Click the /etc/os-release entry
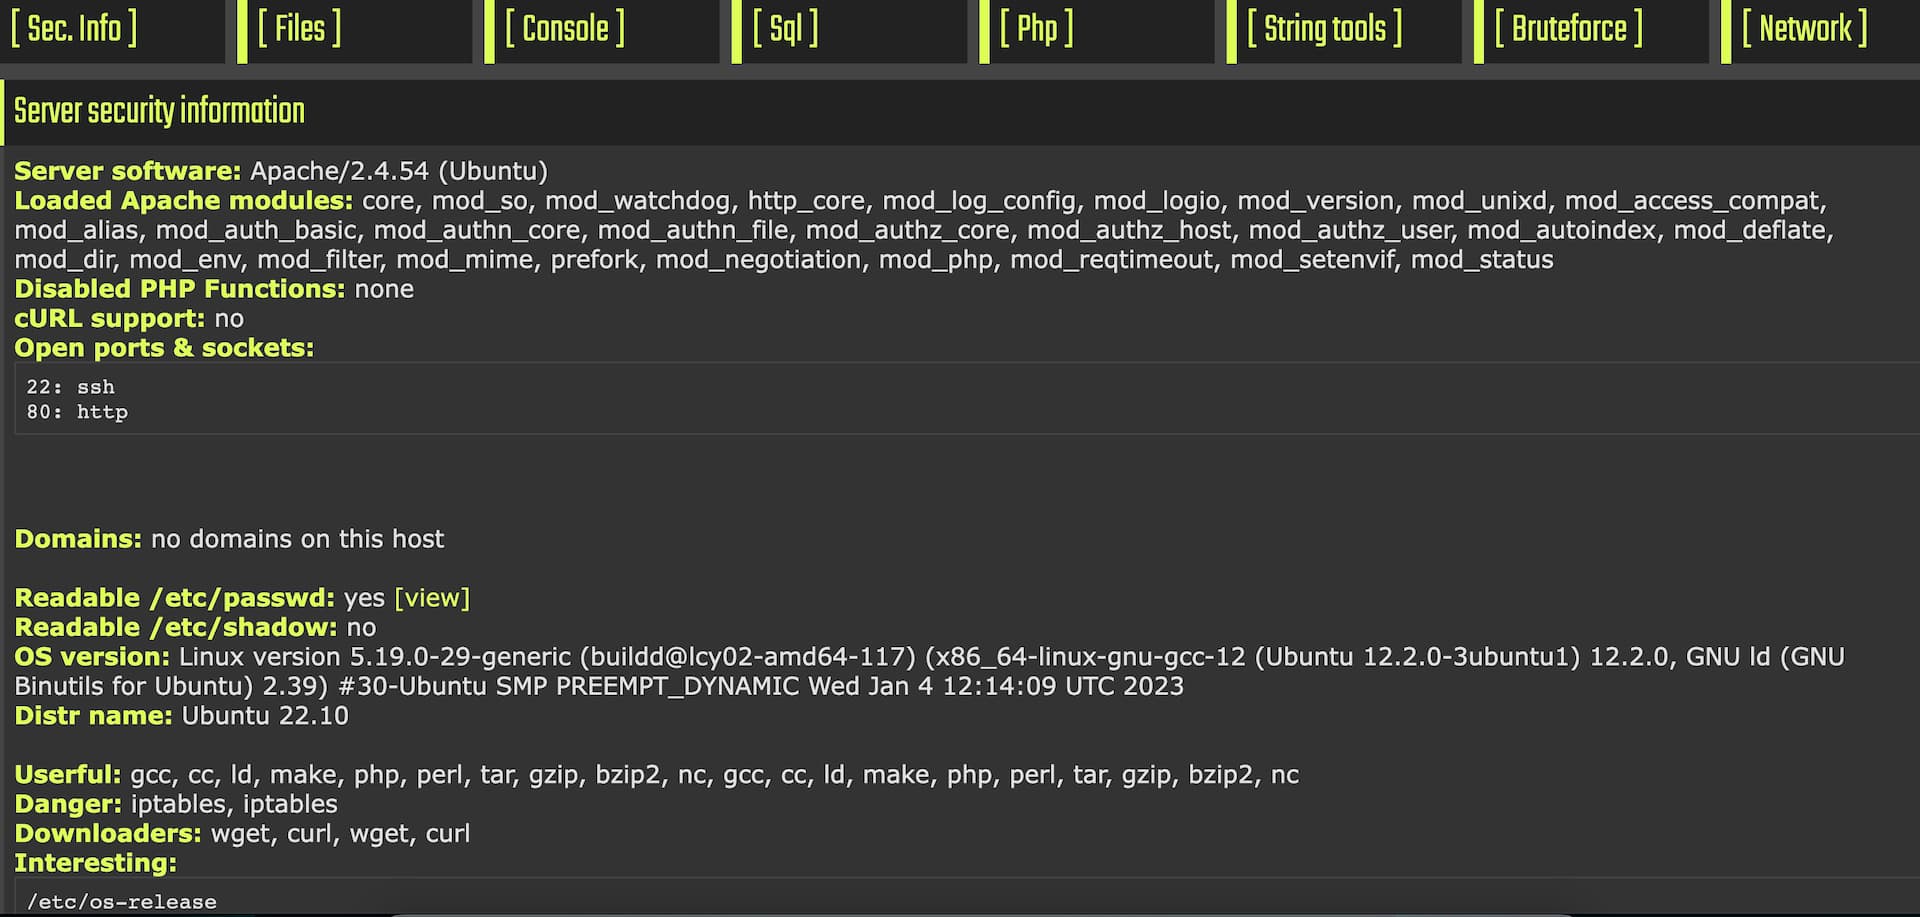 (x=122, y=901)
